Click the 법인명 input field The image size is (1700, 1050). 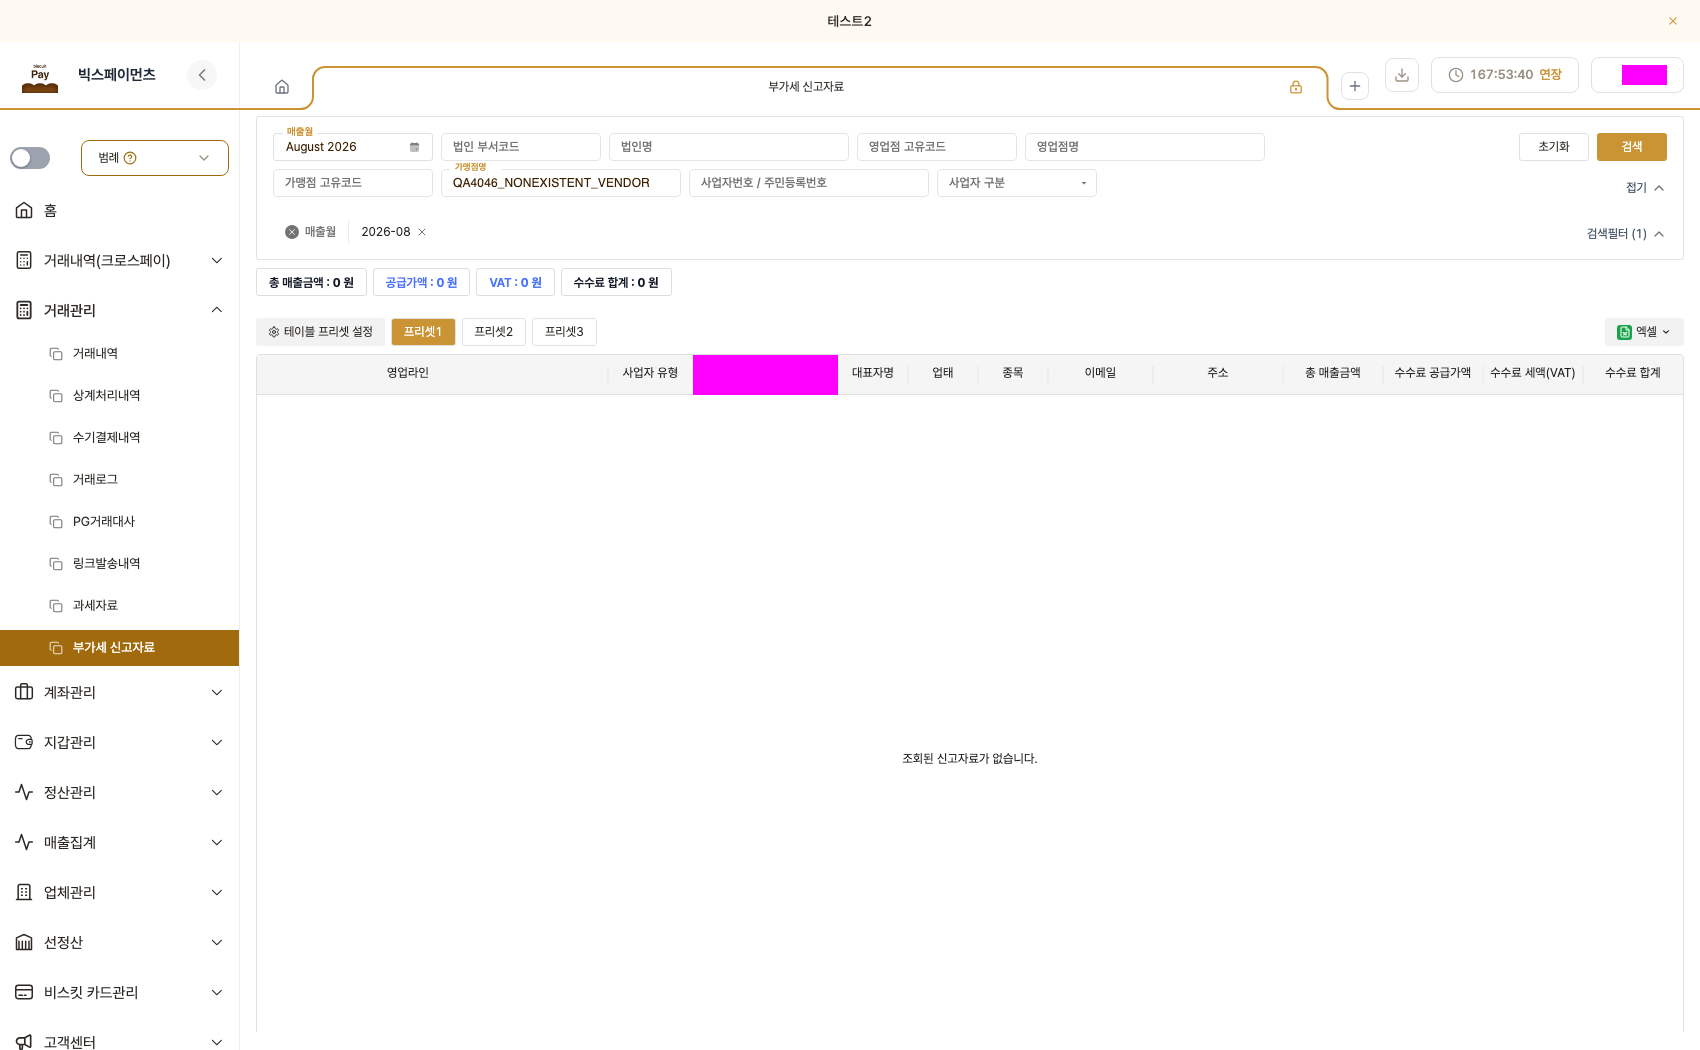pyautogui.click(x=729, y=147)
